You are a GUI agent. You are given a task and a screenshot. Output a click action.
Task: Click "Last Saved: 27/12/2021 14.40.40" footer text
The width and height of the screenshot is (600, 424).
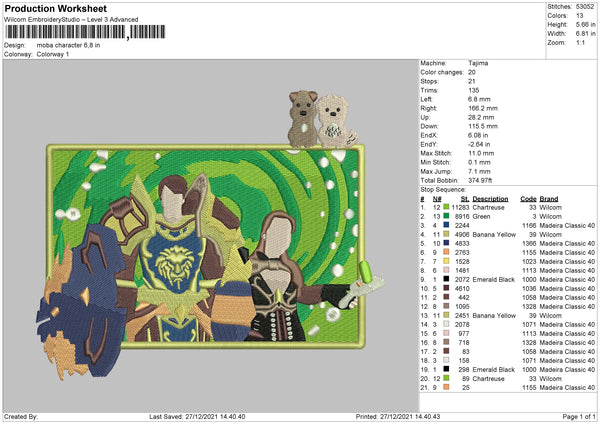(197, 417)
